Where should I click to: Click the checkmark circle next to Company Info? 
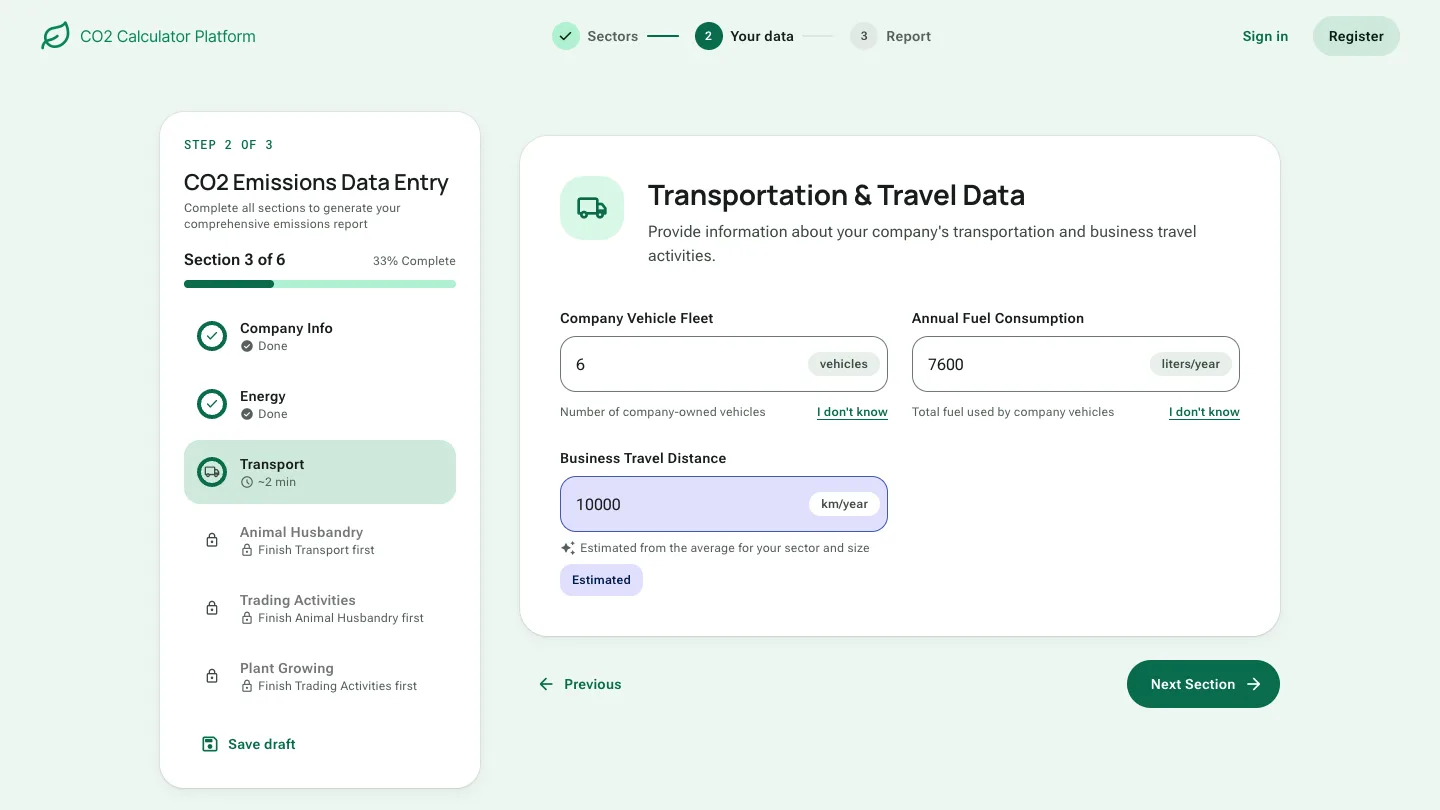(212, 336)
